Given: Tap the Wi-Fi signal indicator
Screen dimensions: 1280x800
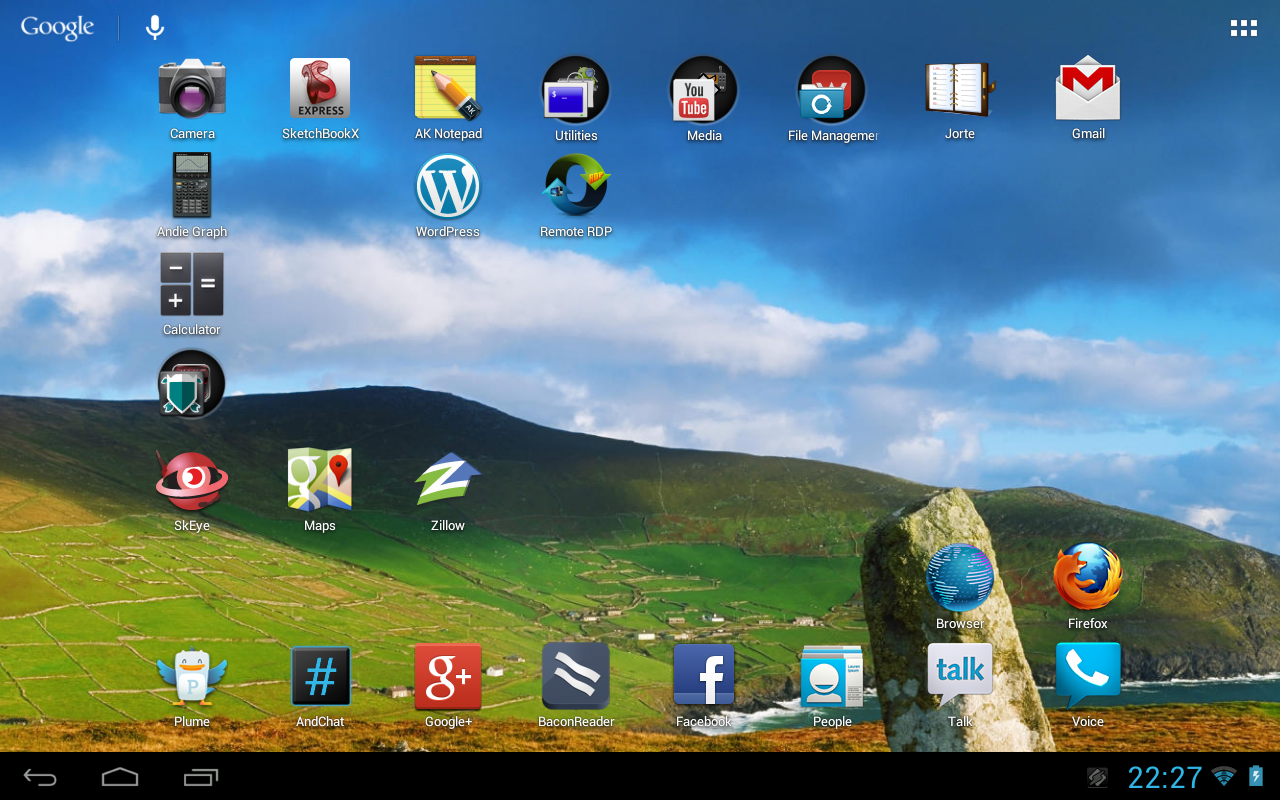Looking at the screenshot, I should pos(1223,776).
